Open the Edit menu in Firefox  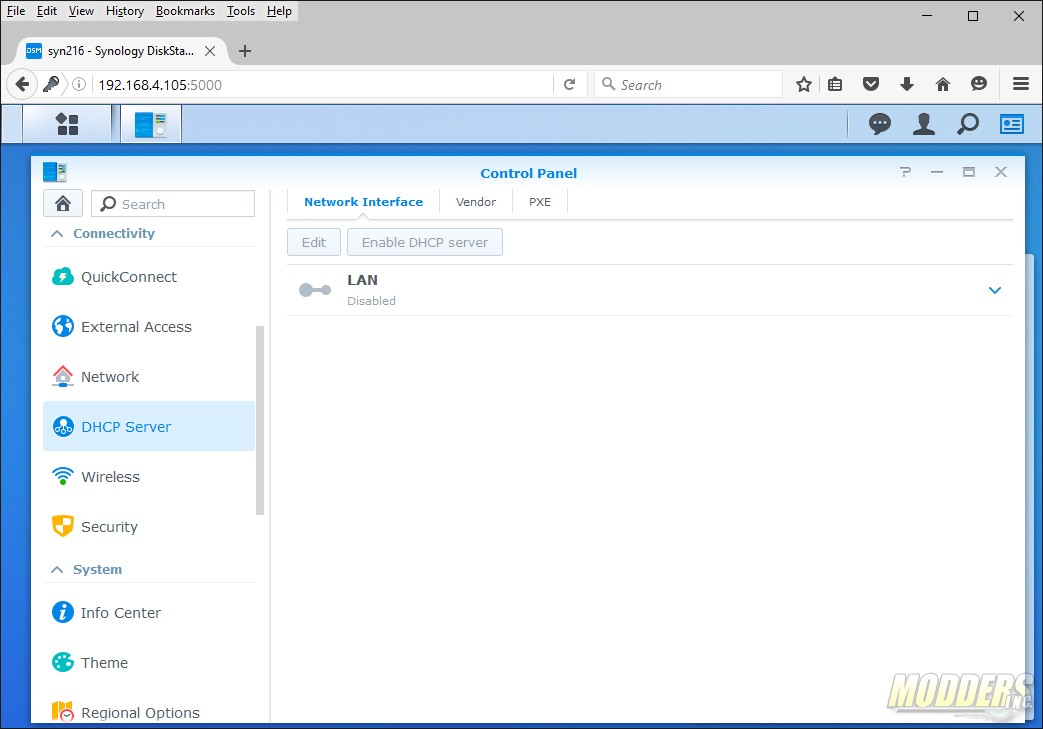click(47, 11)
